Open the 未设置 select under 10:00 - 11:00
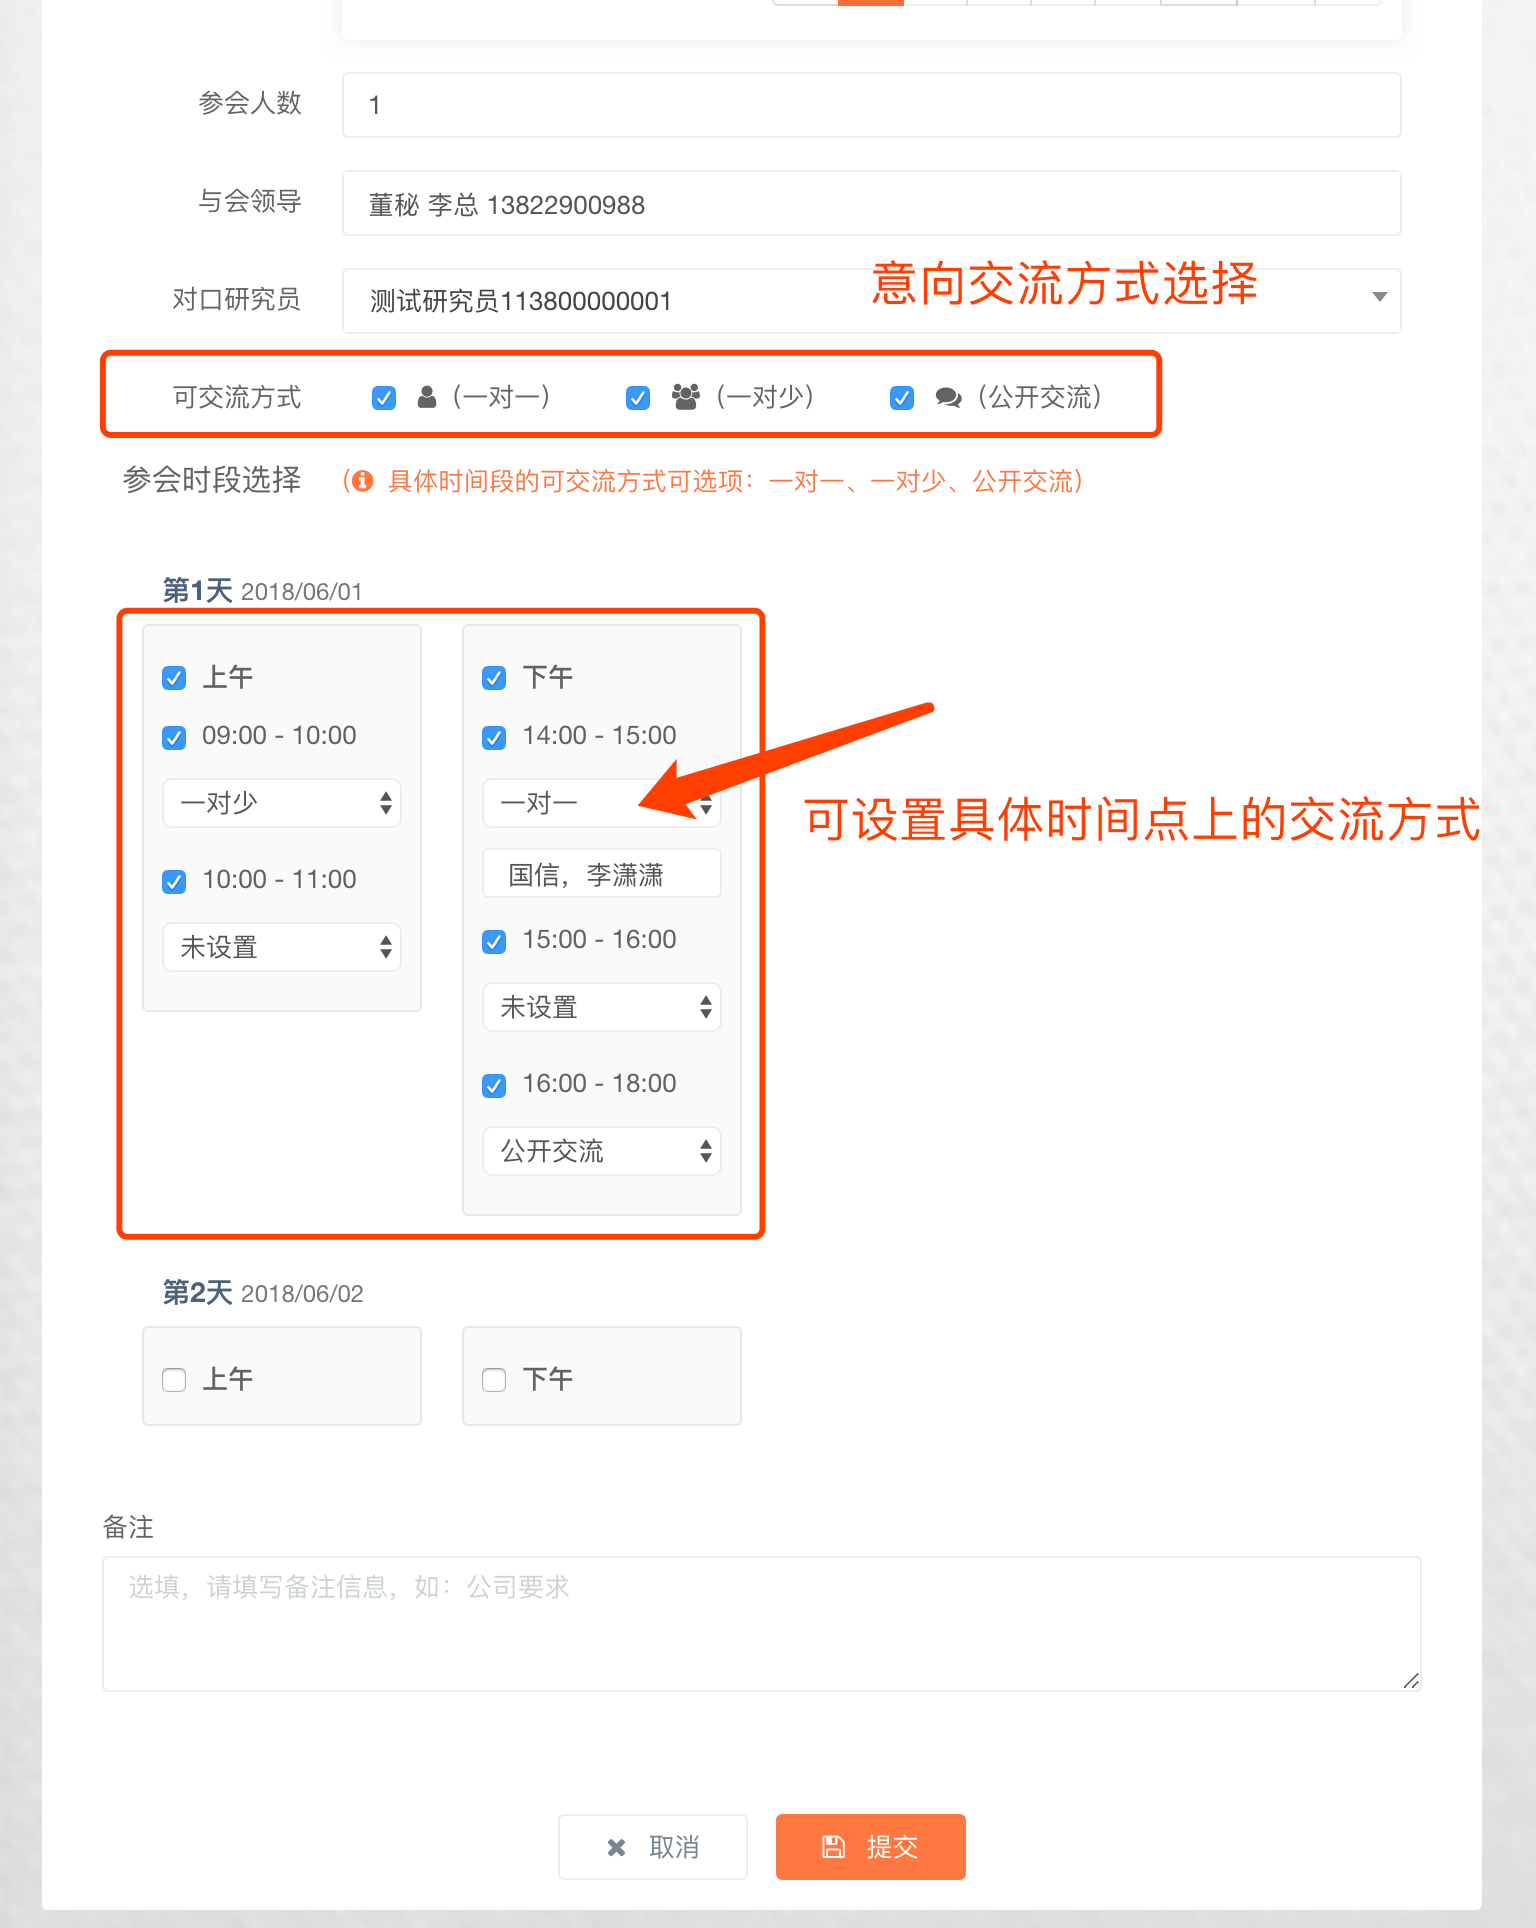This screenshot has height=1928, width=1536. tap(282, 947)
